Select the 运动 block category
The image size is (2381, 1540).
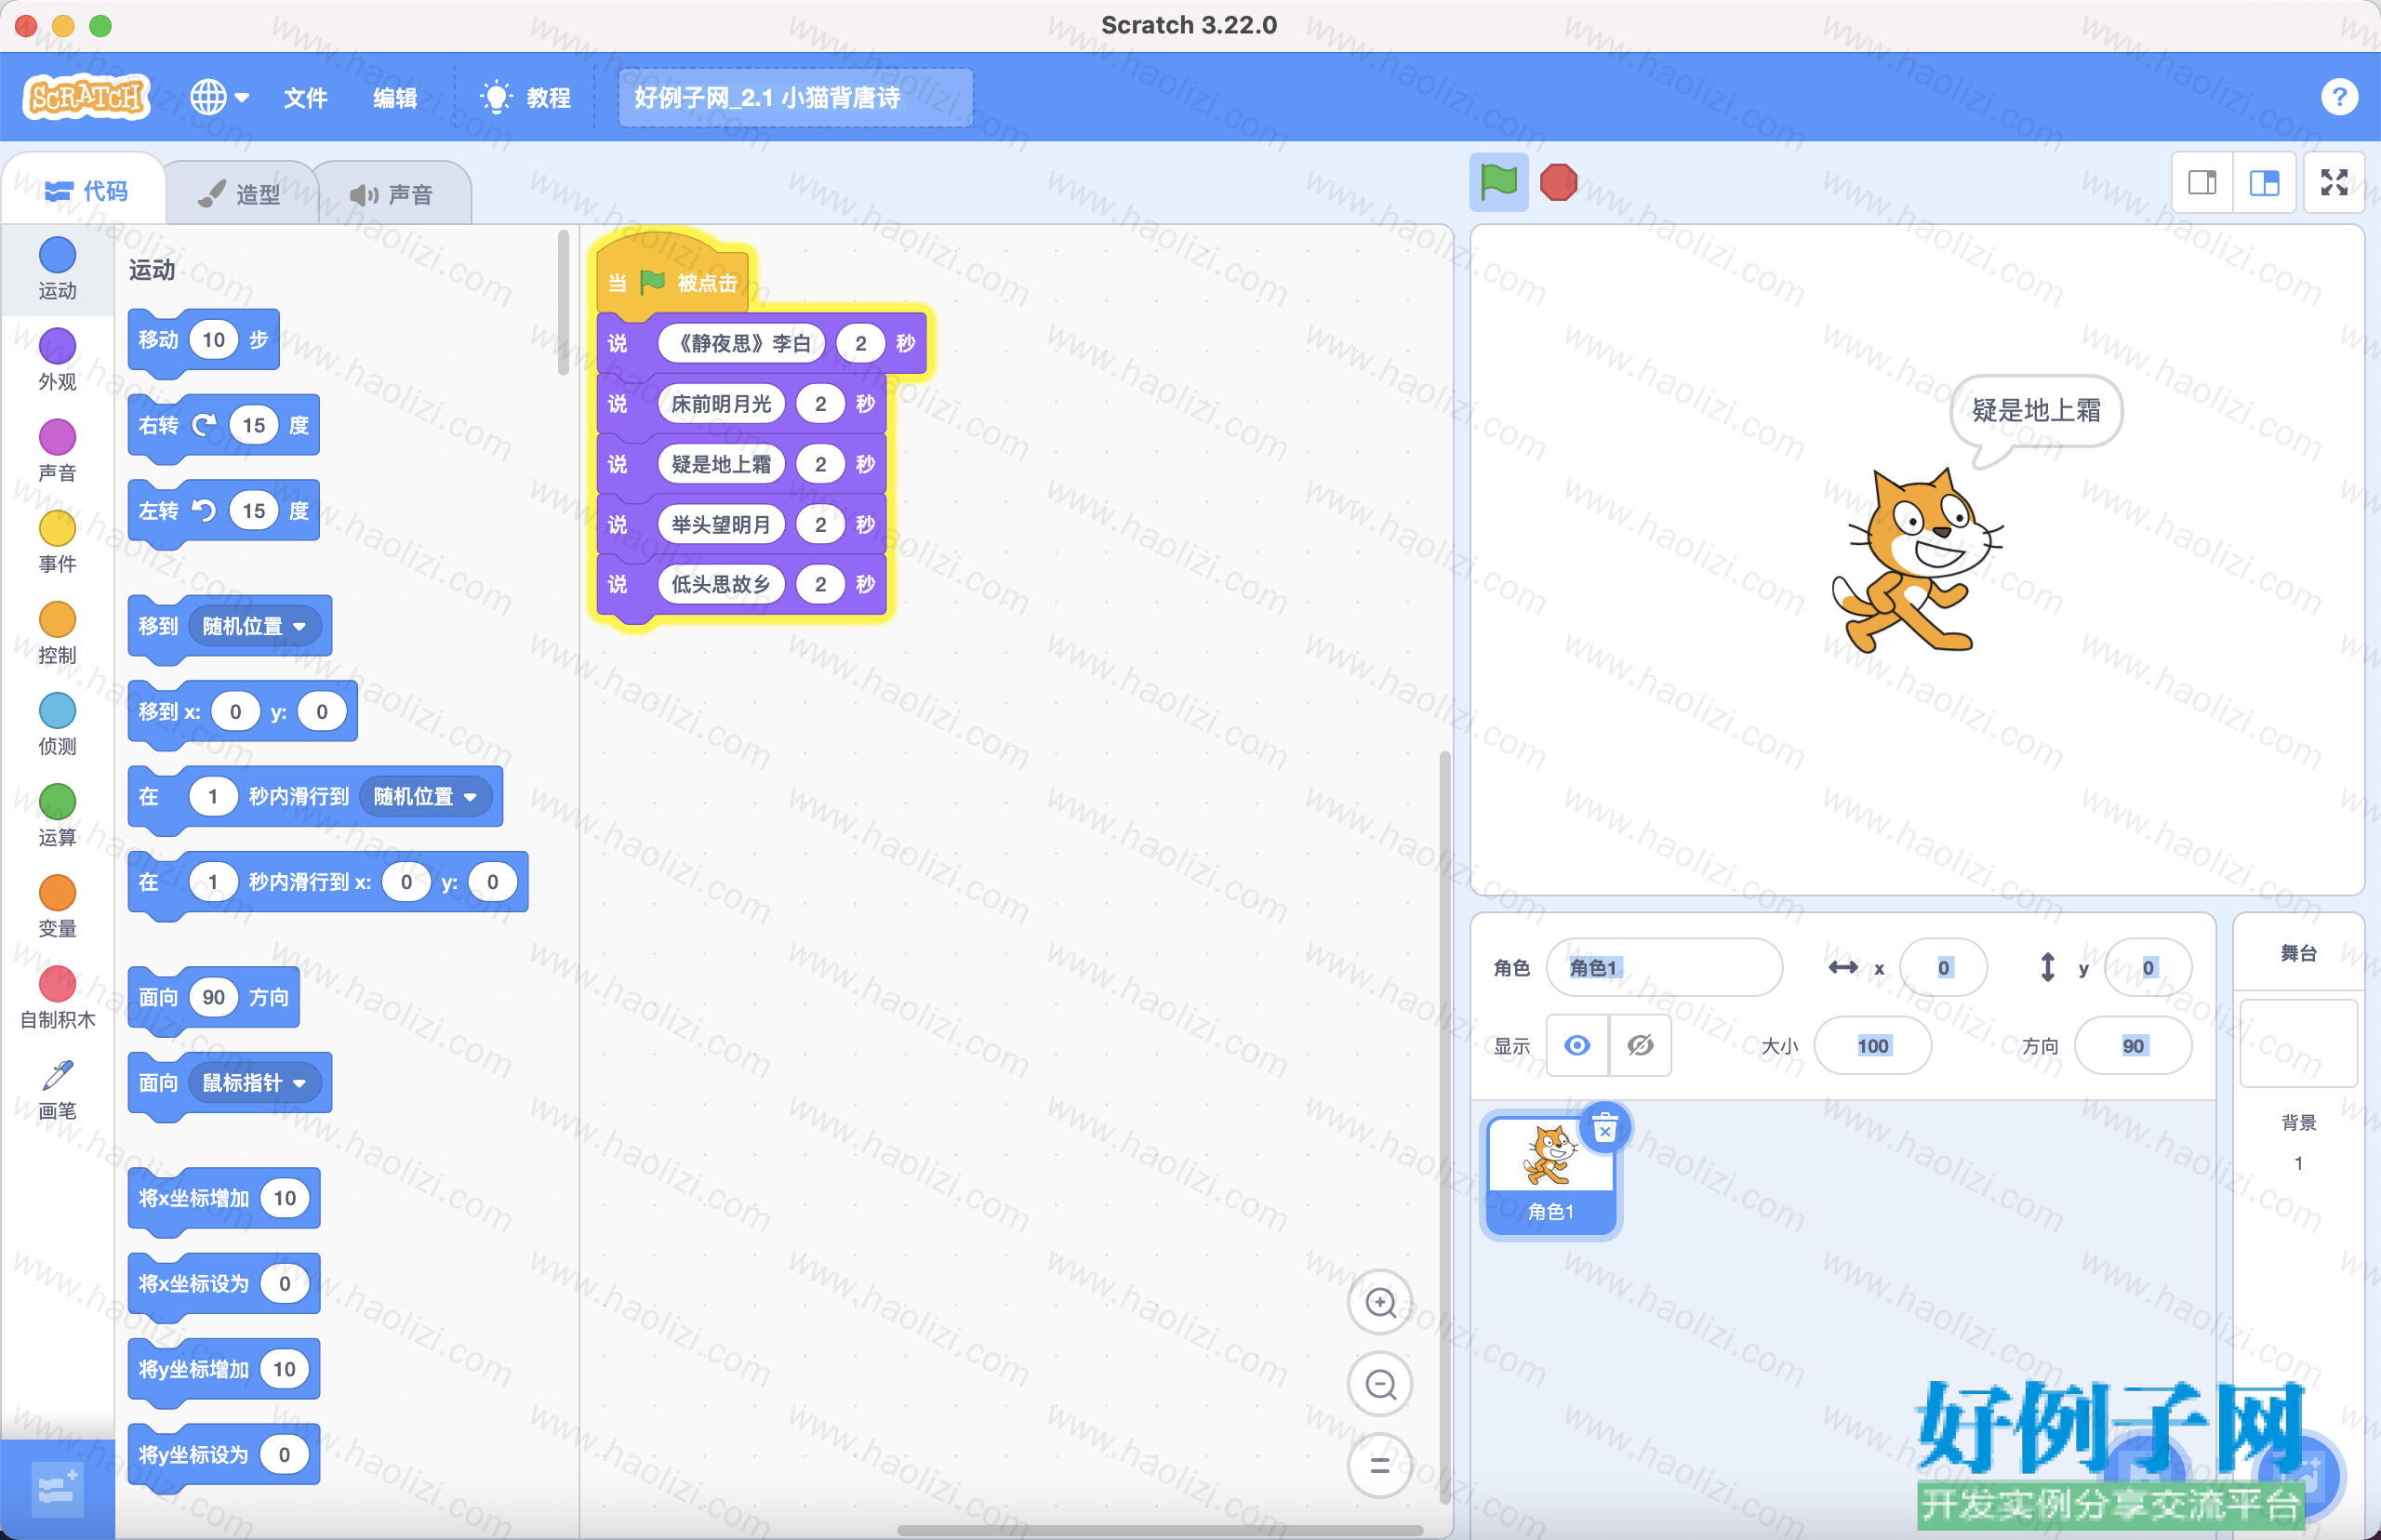pos(57,268)
